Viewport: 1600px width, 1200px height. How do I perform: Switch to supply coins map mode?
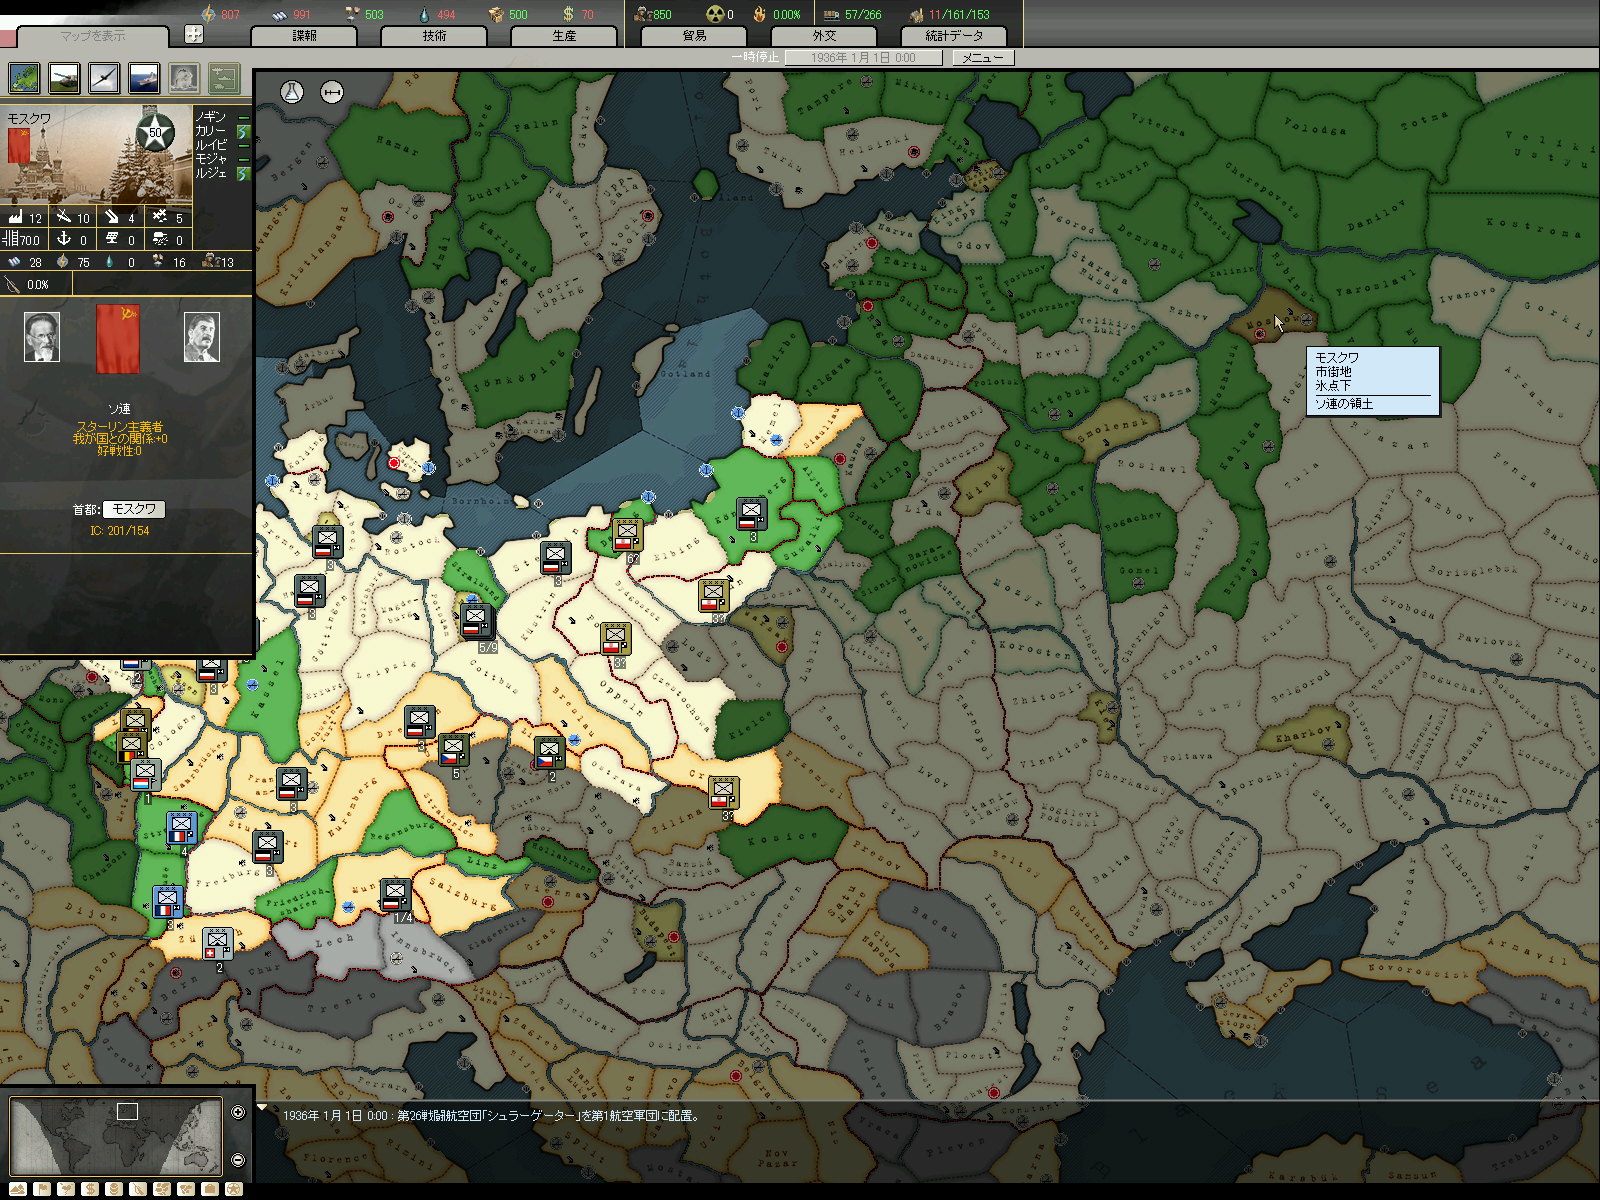click(114, 1189)
